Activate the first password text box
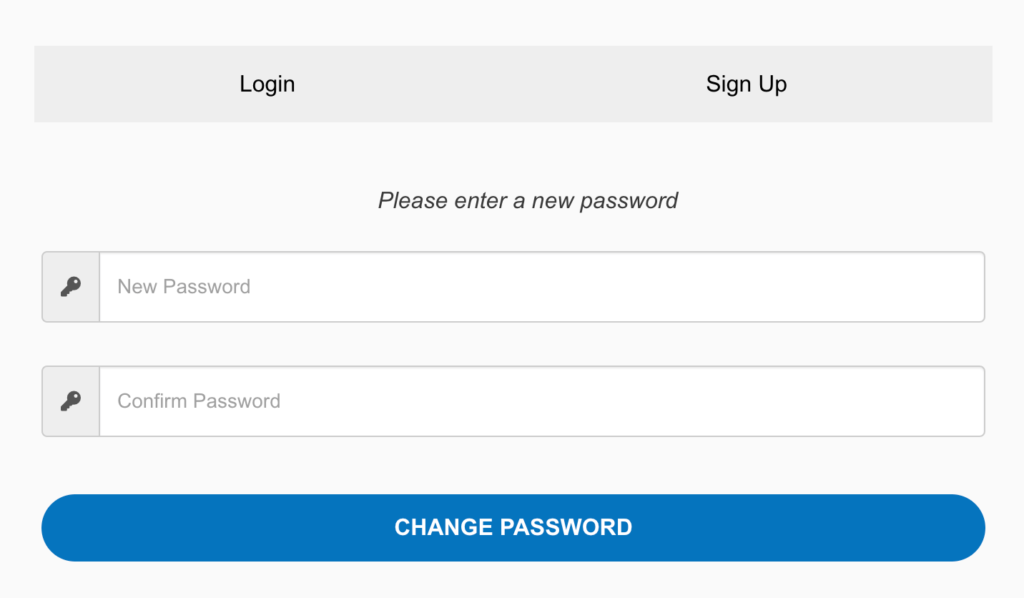The image size is (1024, 598). click(x=541, y=287)
